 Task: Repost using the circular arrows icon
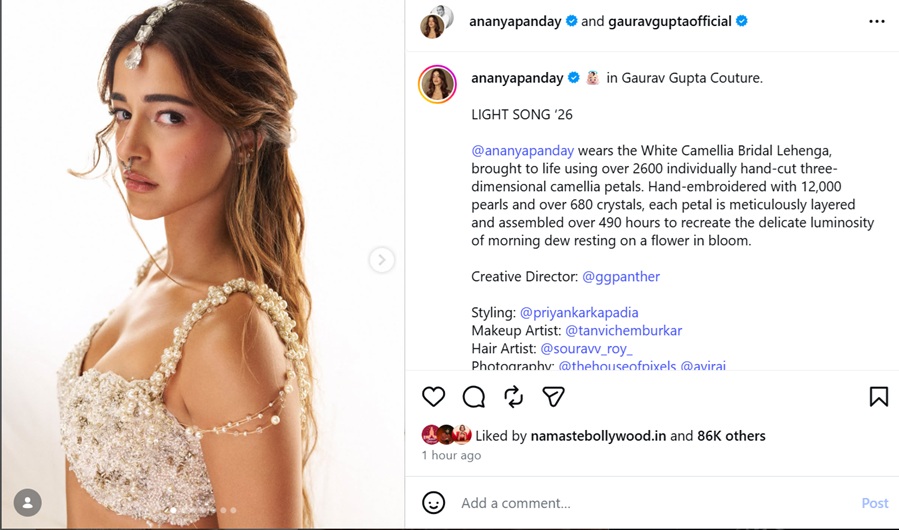click(514, 397)
